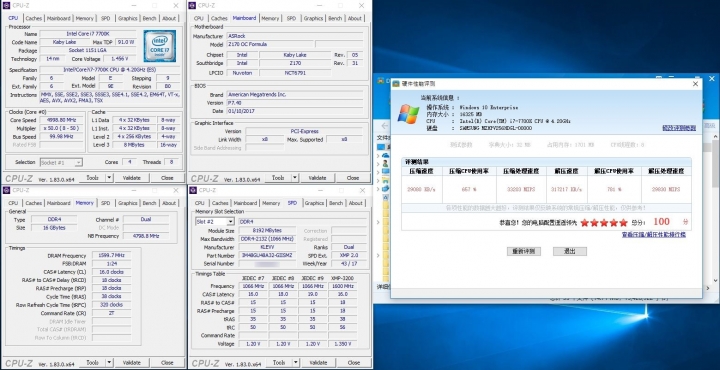Click Validate in the CPU-tab window
Screen dimensions: 720x370
click(131, 178)
